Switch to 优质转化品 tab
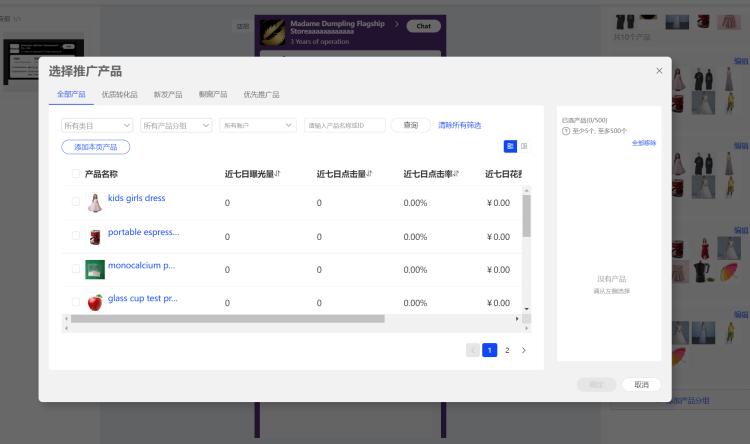 (119, 94)
